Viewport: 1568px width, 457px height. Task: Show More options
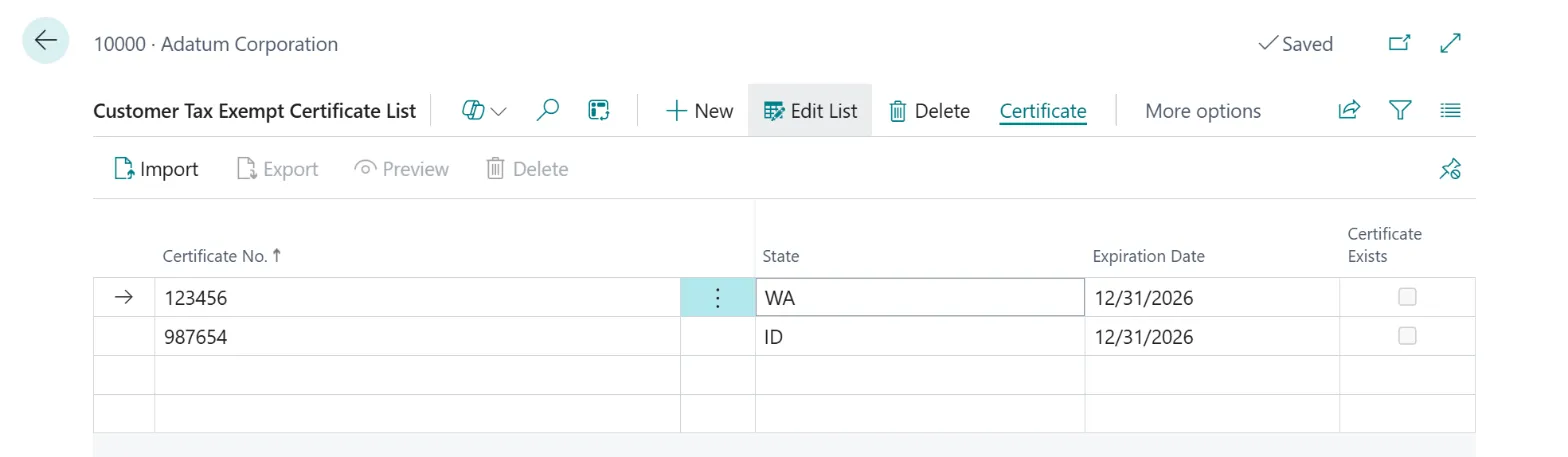pyautogui.click(x=1203, y=111)
